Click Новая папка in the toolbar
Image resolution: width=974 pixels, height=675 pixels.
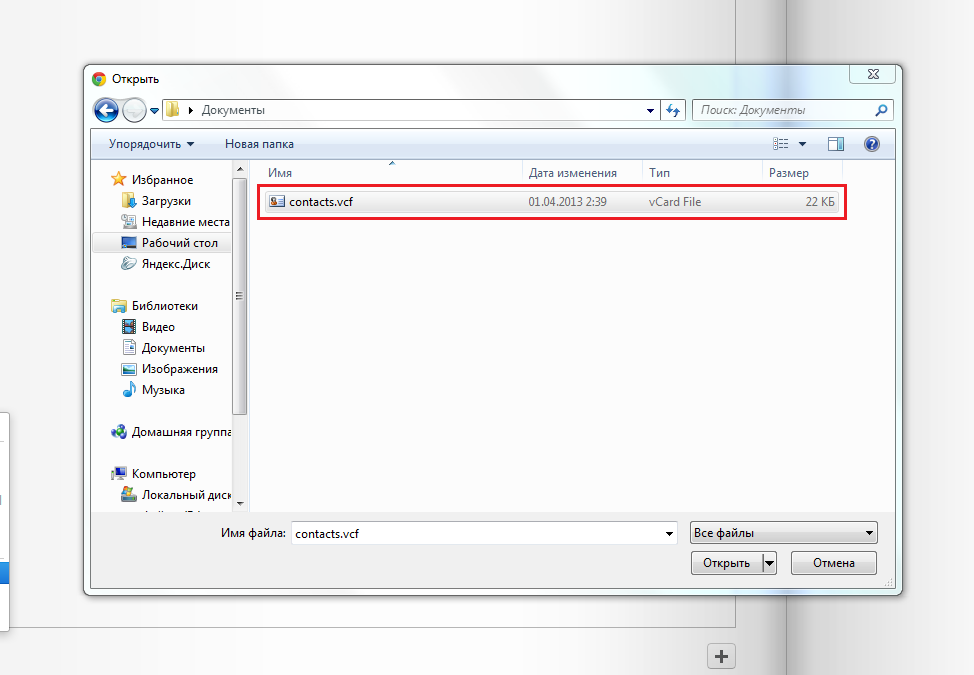click(x=259, y=144)
